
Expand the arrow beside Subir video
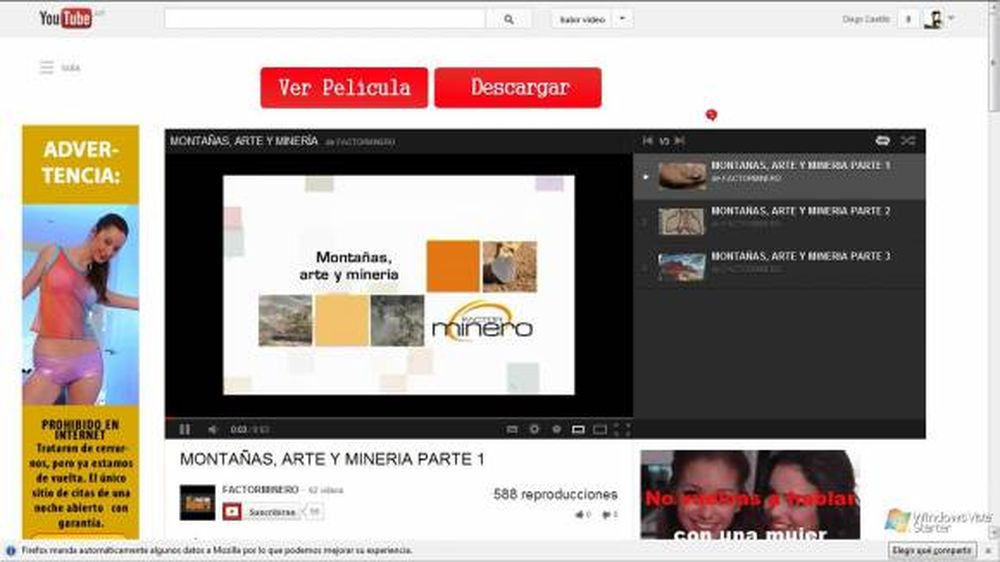pos(622,19)
